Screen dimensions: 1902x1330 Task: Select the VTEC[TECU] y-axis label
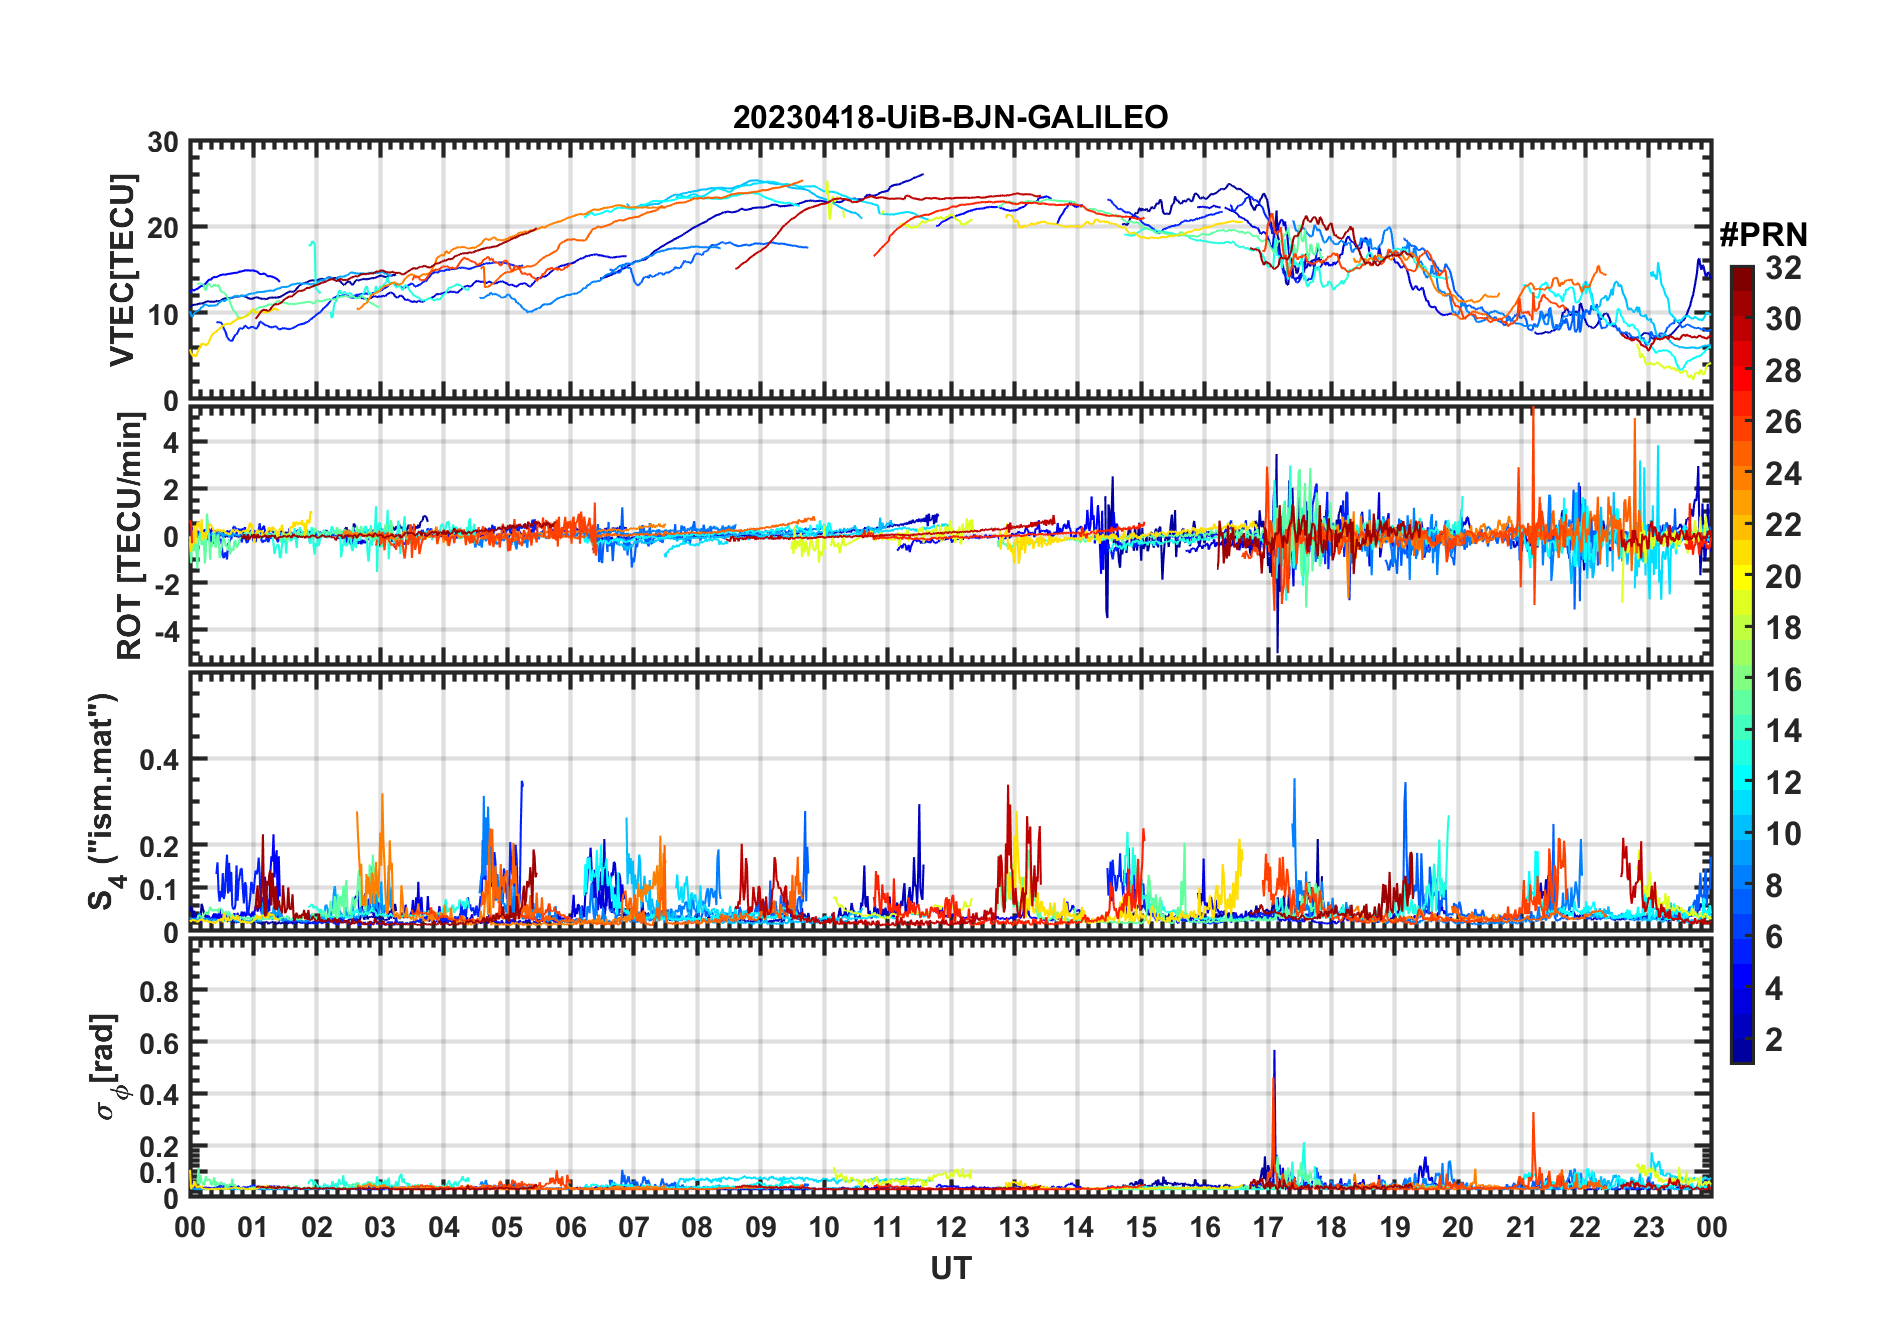pos(122,270)
